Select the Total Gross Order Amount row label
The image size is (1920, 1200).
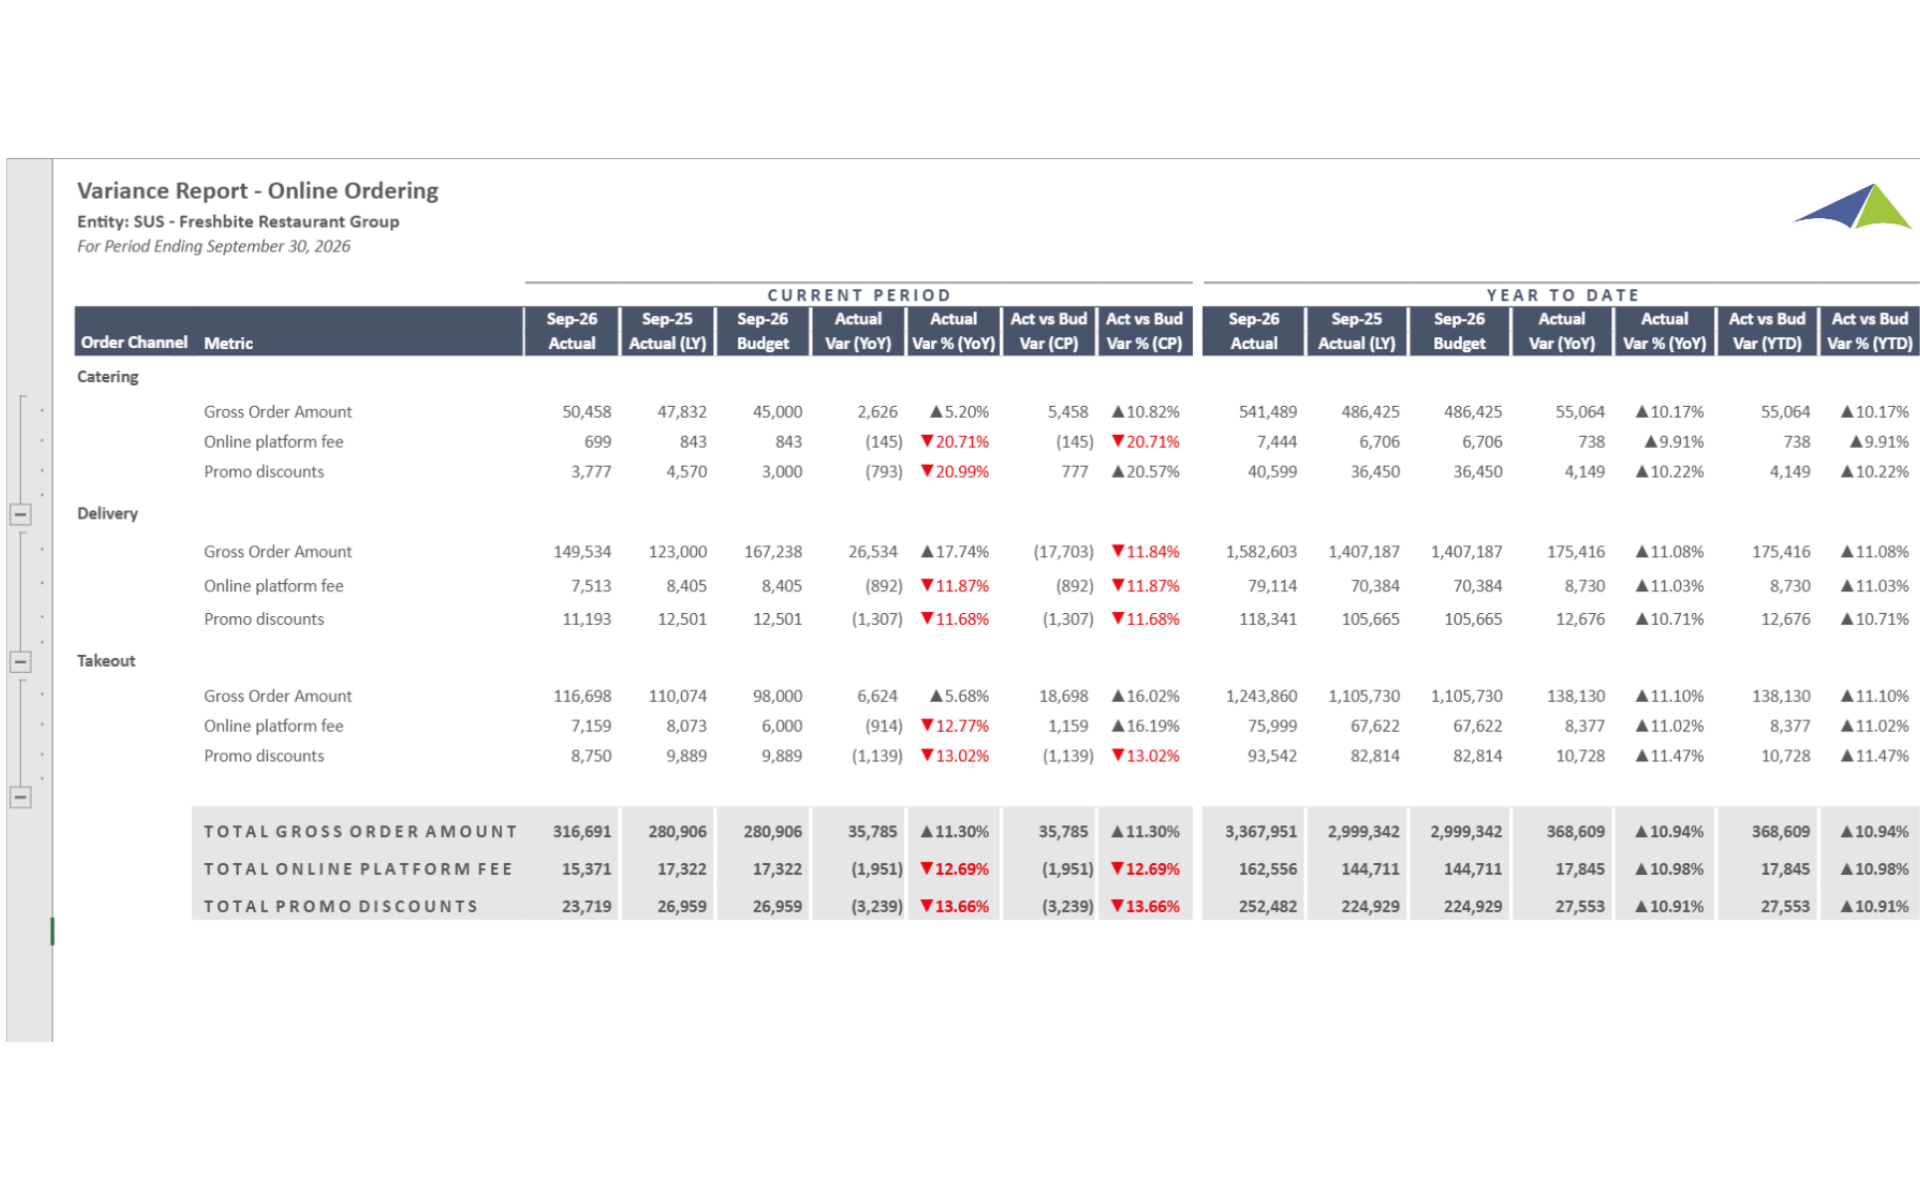pyautogui.click(x=360, y=832)
